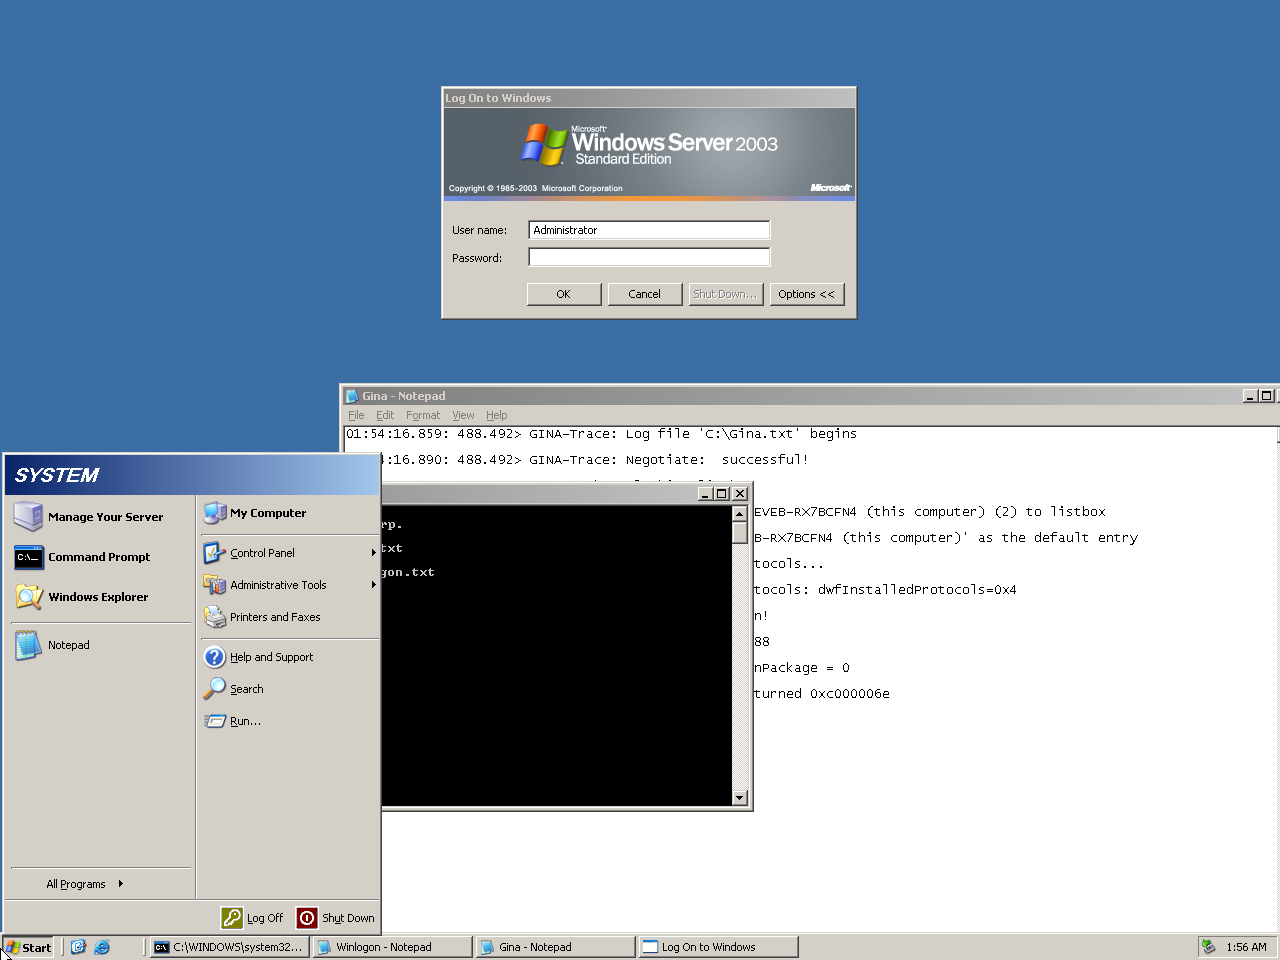The width and height of the screenshot is (1280, 960).
Task: Open the Format menu in Gina - Notepad
Action: pos(423,415)
